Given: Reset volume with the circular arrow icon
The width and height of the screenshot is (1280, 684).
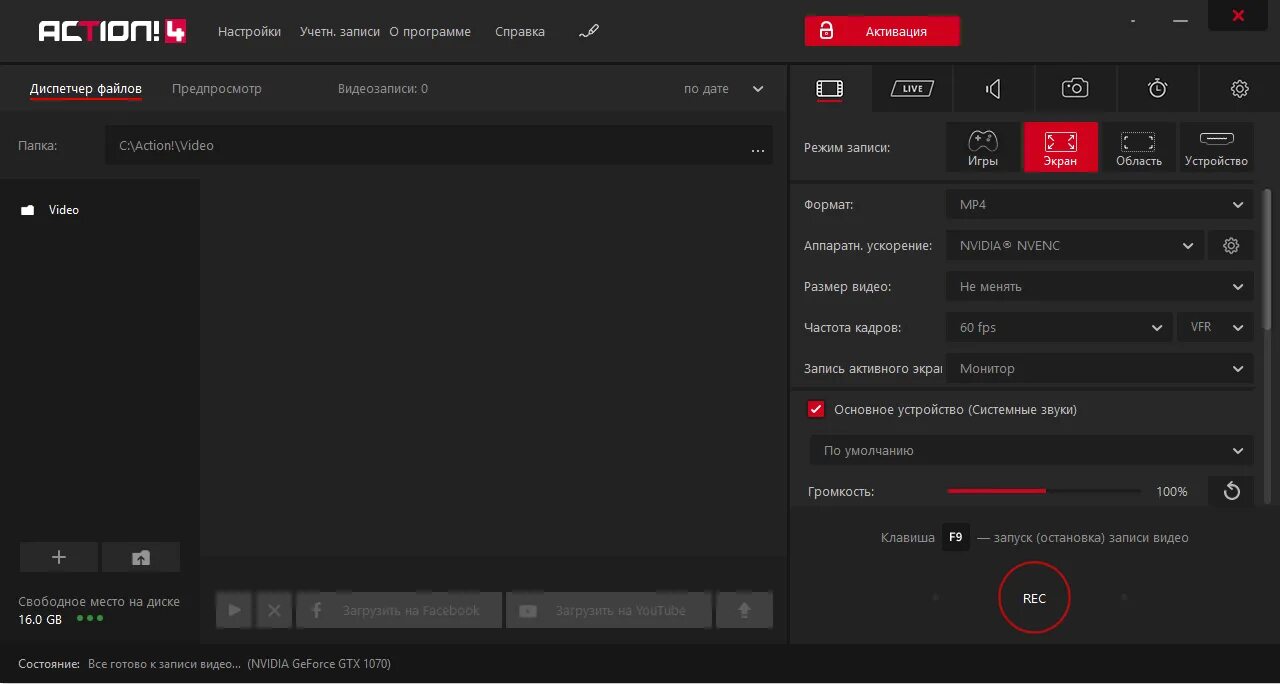Looking at the screenshot, I should click(x=1231, y=491).
